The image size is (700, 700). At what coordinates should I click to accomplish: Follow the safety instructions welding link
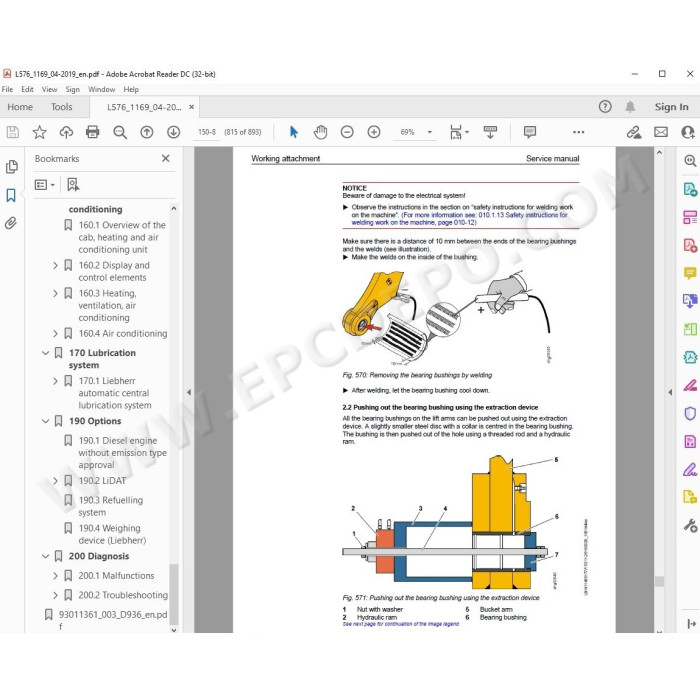459,219
